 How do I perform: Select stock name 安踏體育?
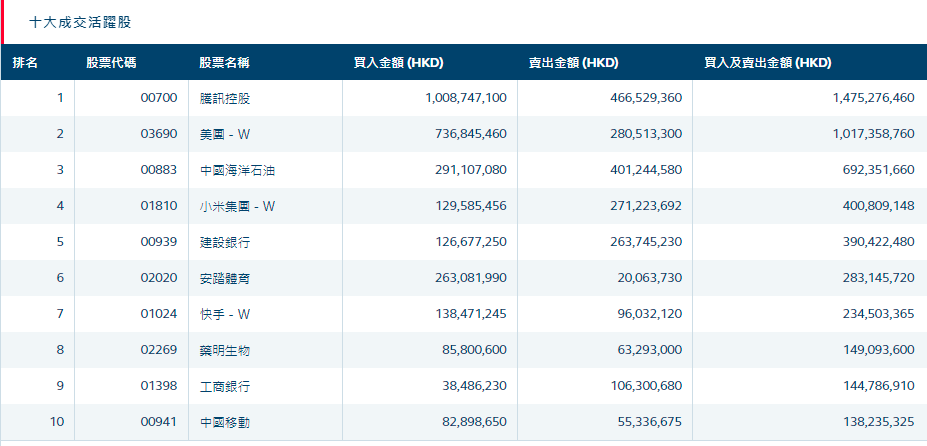click(225, 278)
